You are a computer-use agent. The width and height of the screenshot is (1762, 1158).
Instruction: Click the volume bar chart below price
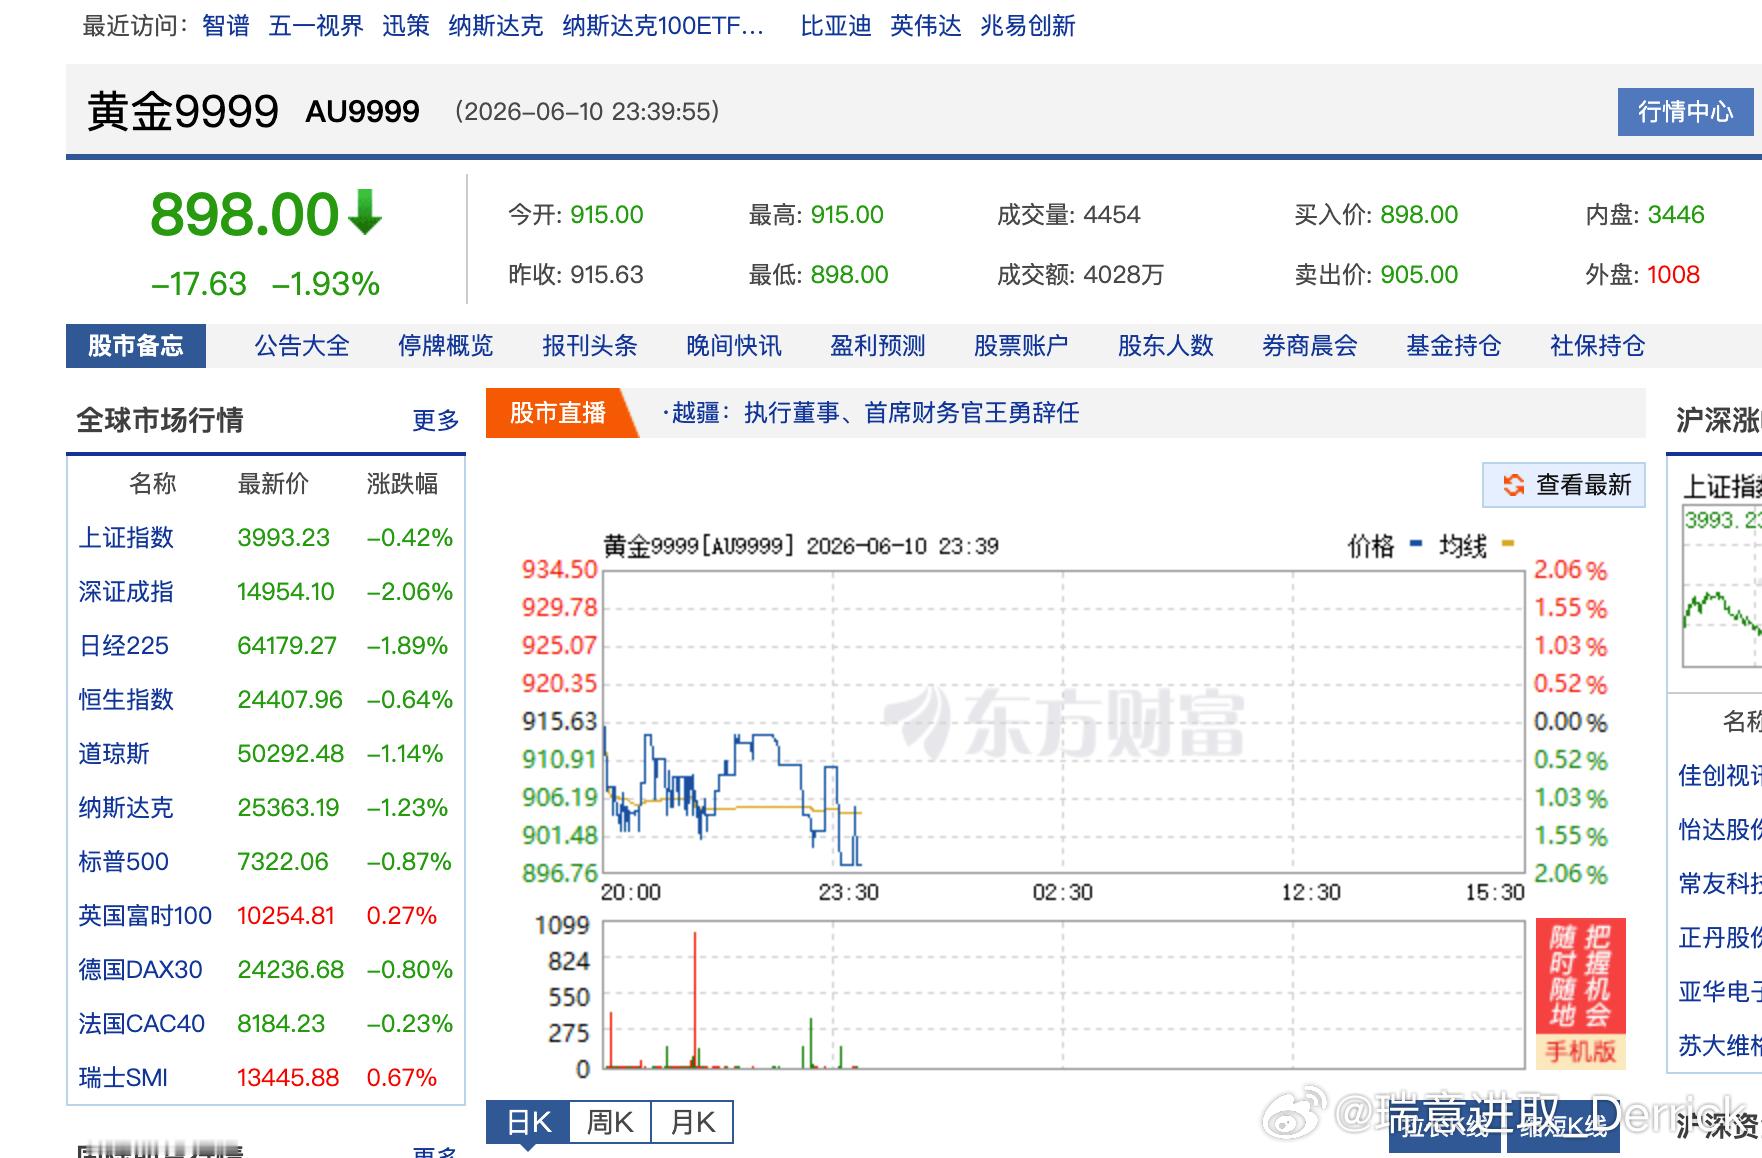point(1063,996)
